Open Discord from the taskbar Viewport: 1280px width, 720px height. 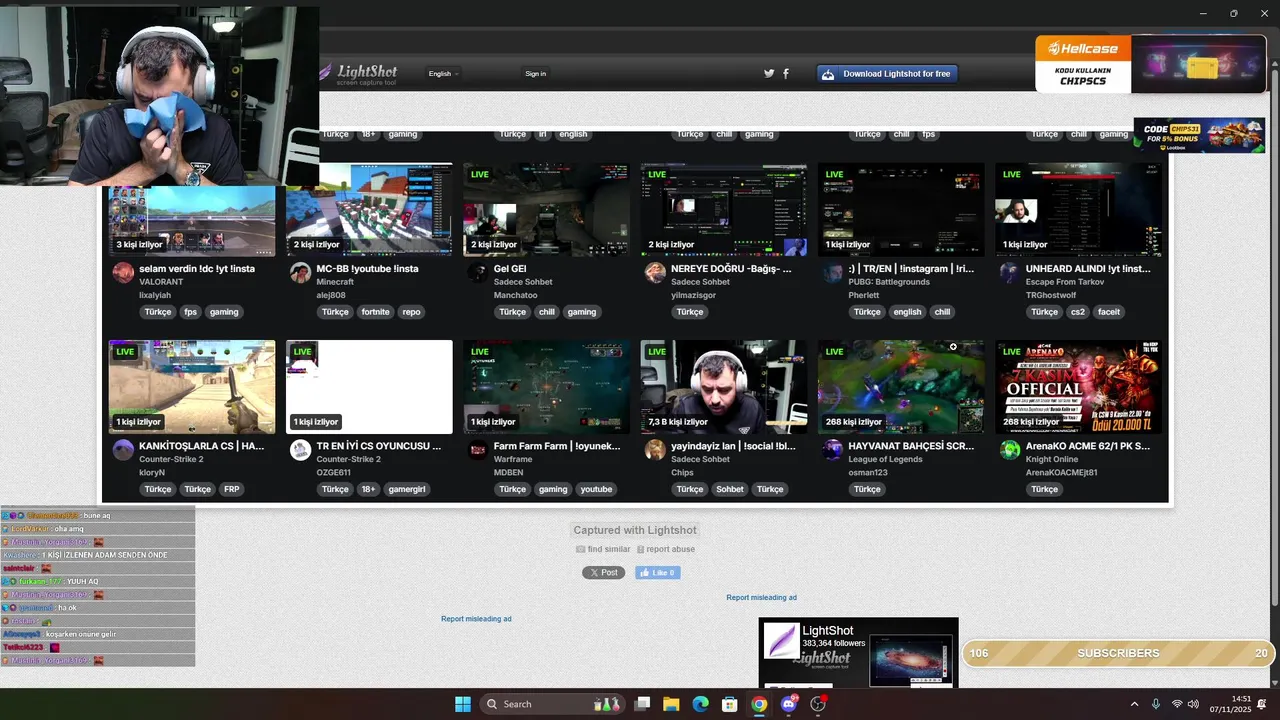pos(789,704)
